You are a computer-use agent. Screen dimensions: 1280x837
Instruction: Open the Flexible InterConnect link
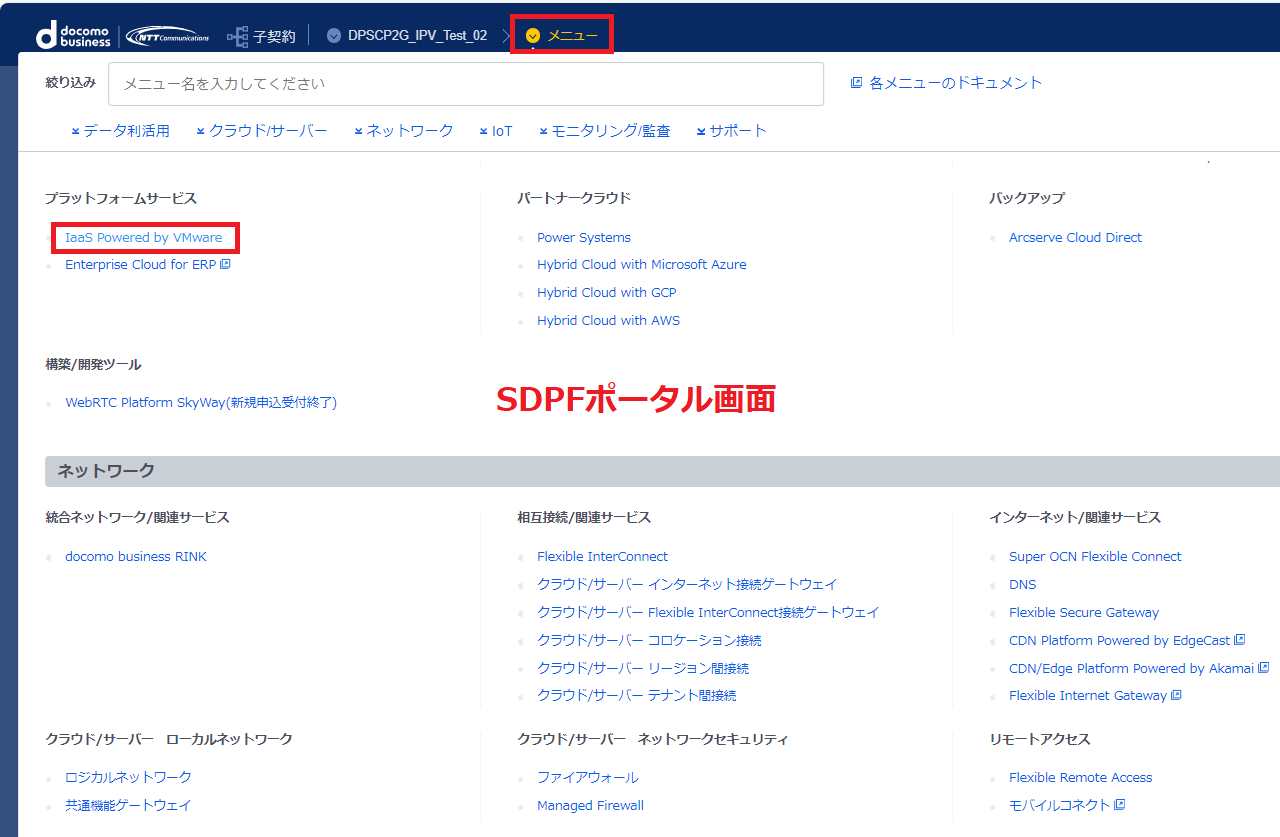[x=602, y=557]
